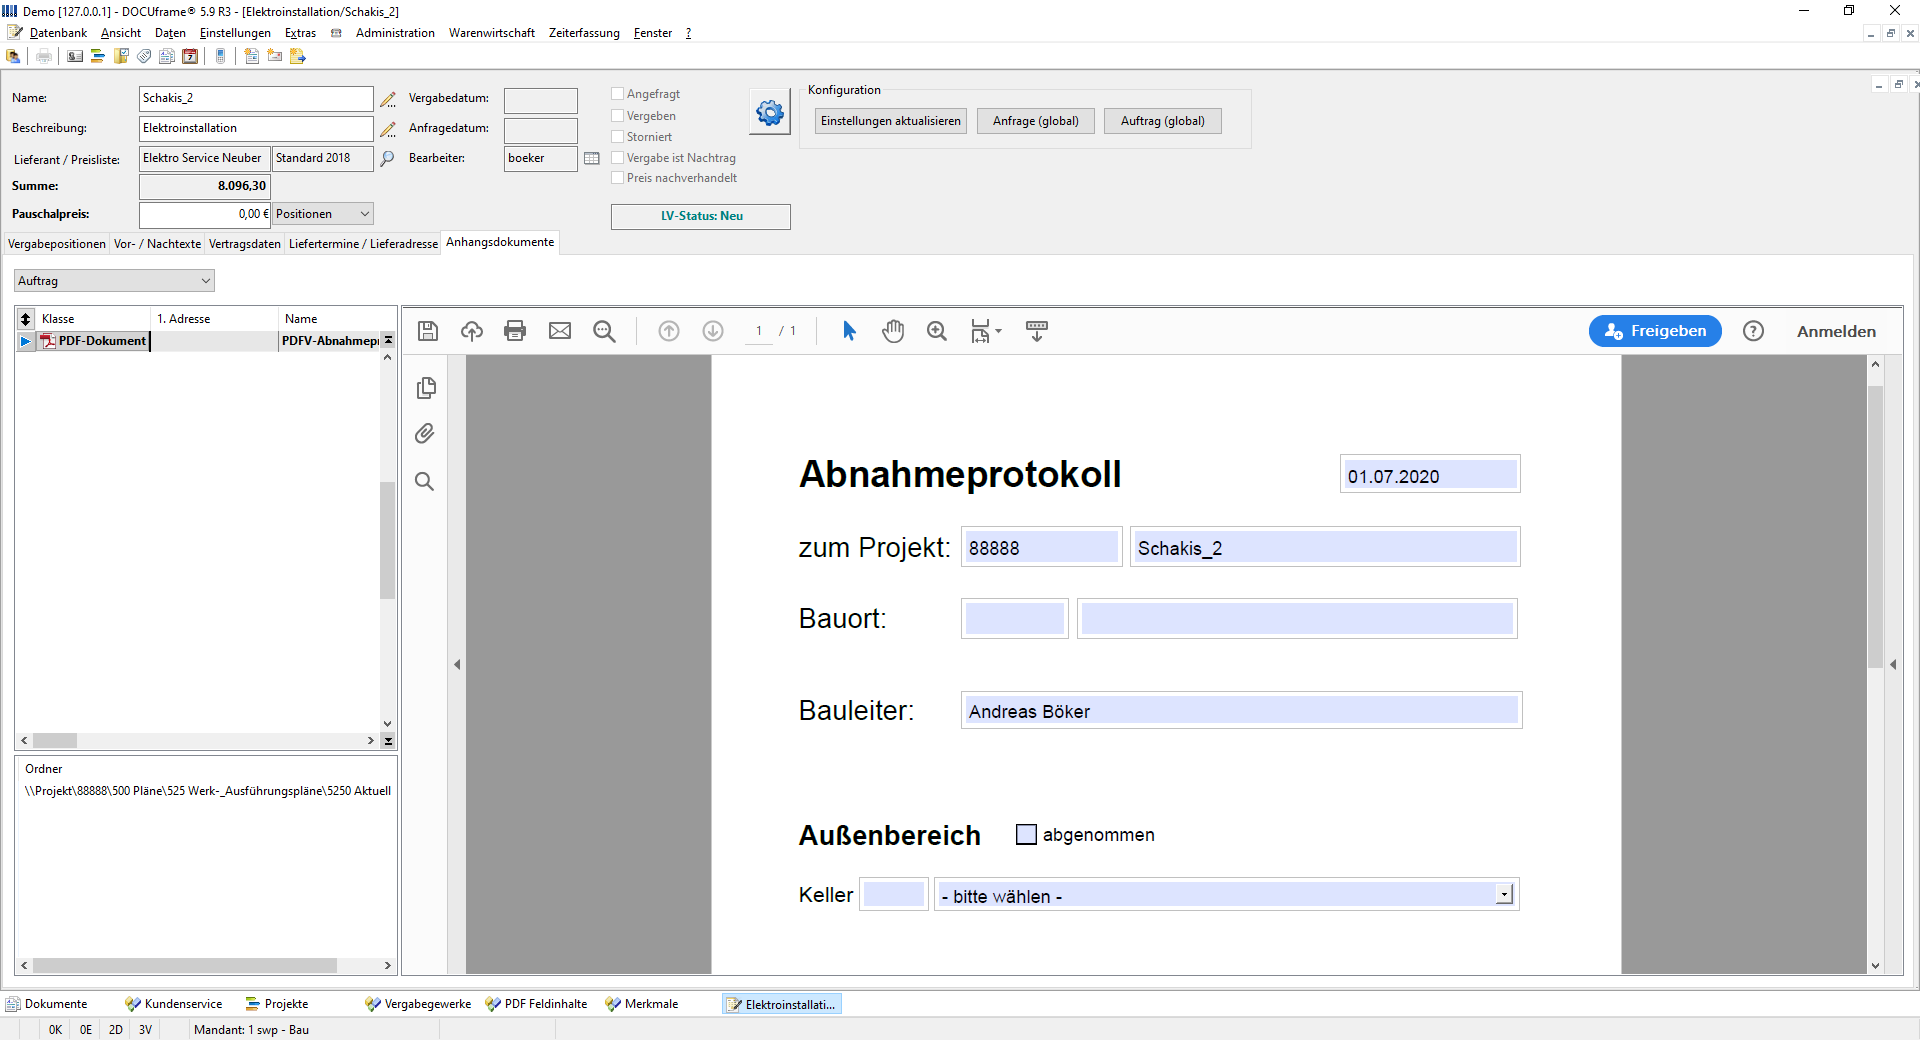Send the PDF via the envelope icon
The image size is (1920, 1040).
(560, 331)
